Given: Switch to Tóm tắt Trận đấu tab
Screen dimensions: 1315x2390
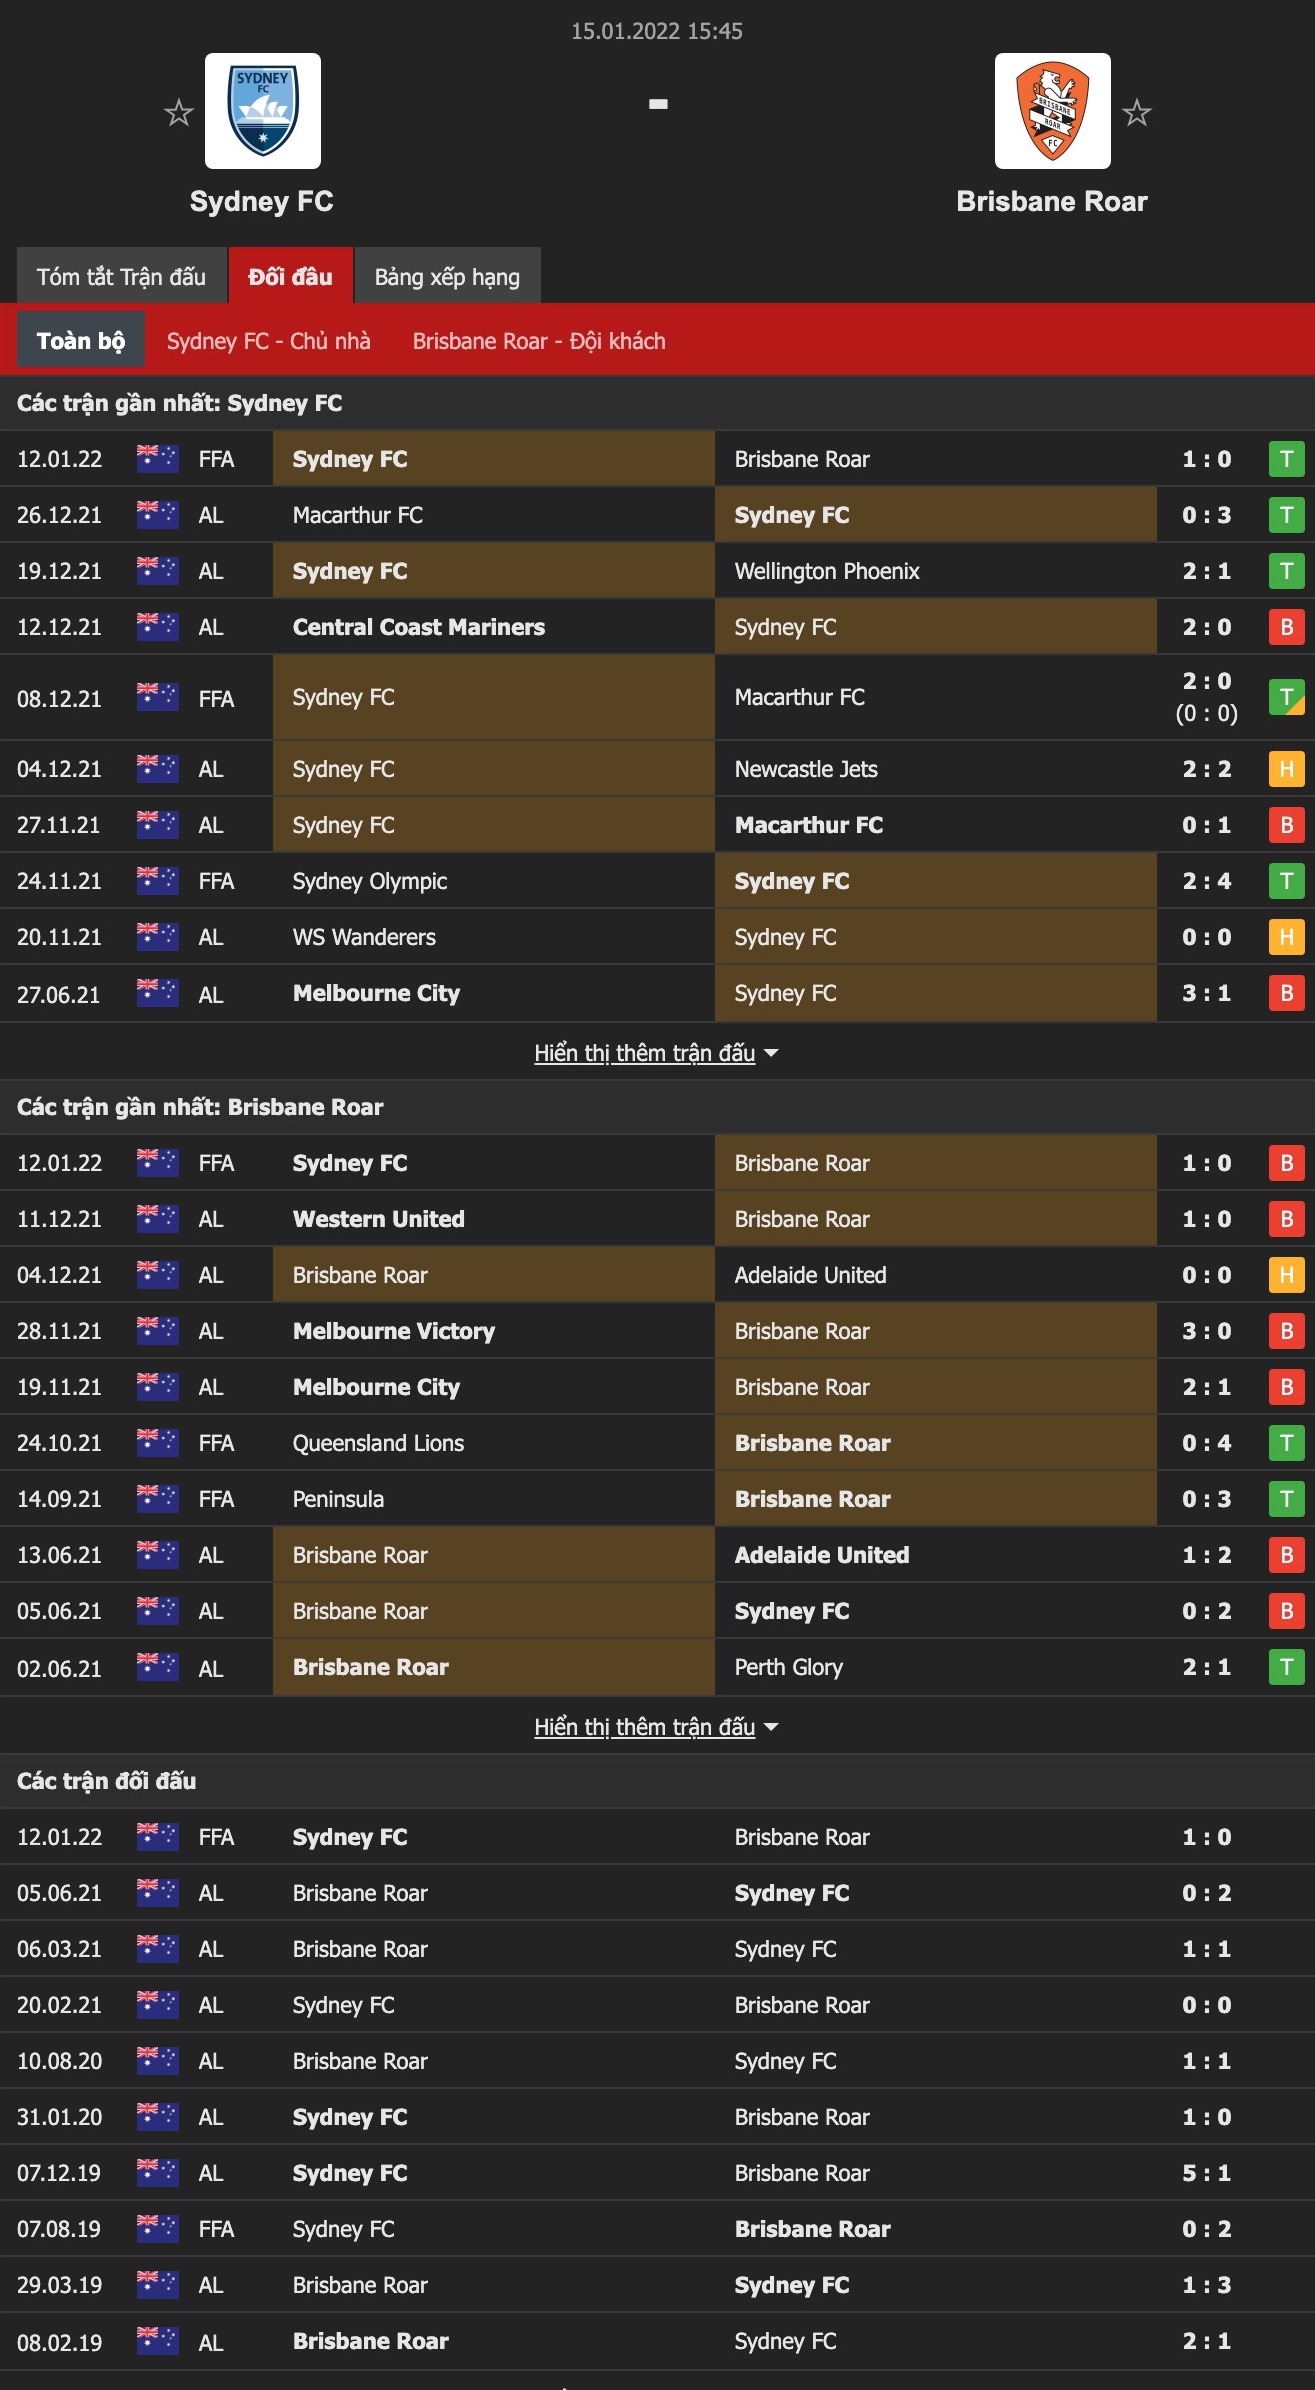Looking at the screenshot, I should [x=121, y=276].
